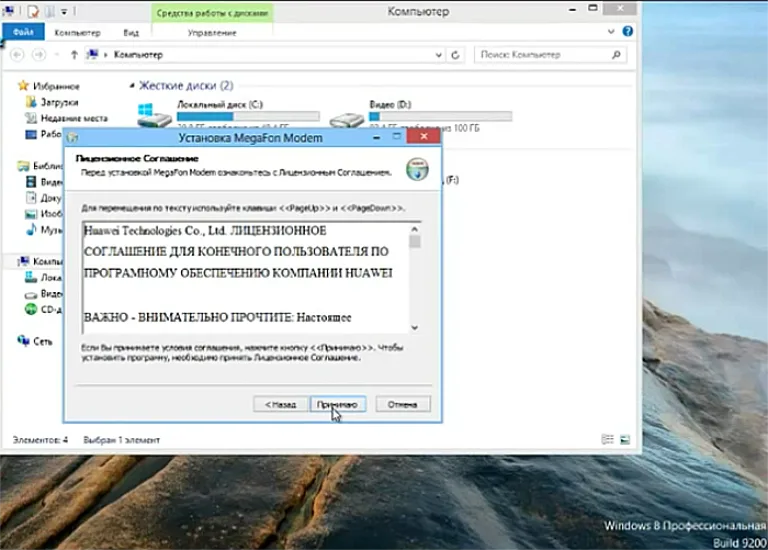Image resolution: width=768 pixels, height=550 pixels.
Task: Open the quick access toolbar customize dropdown
Action: click(64, 11)
